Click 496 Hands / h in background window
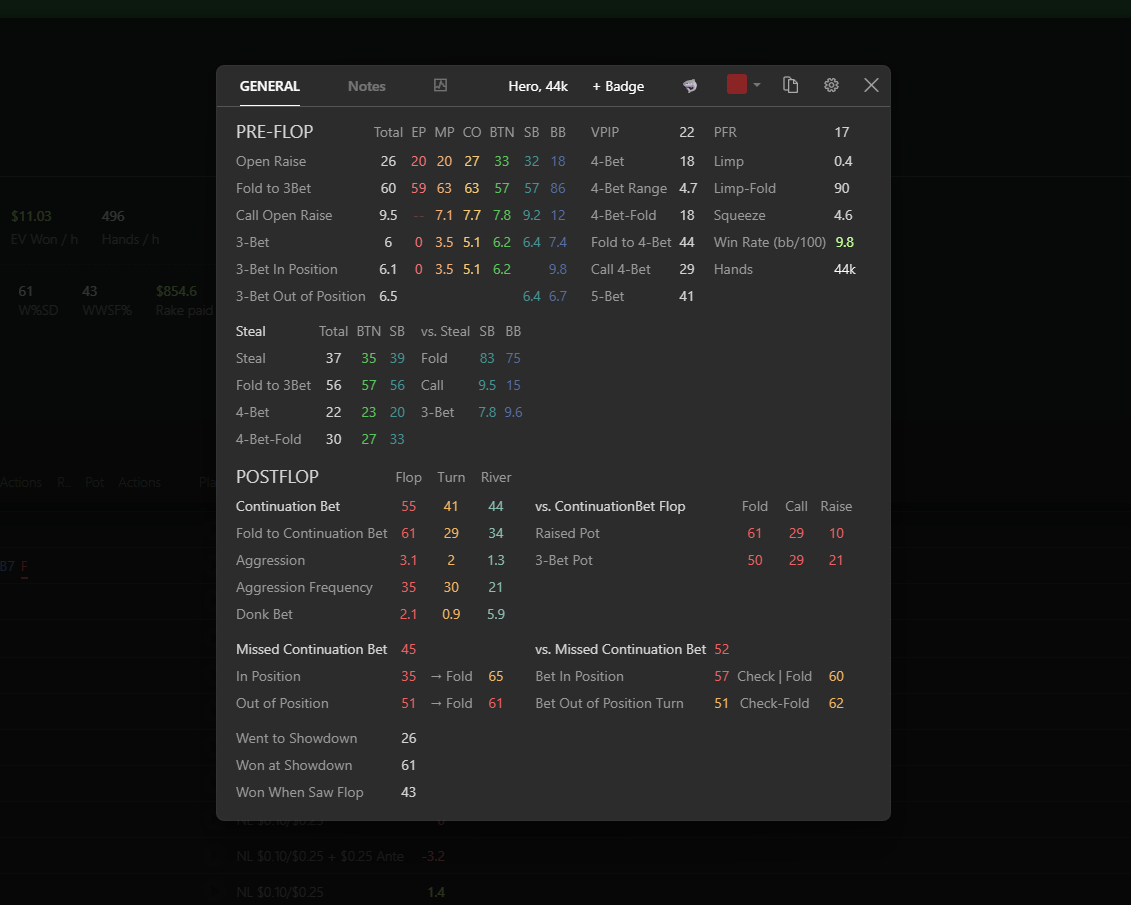Screen dimensions: 1131x905 pyautogui.click(x=113, y=216)
